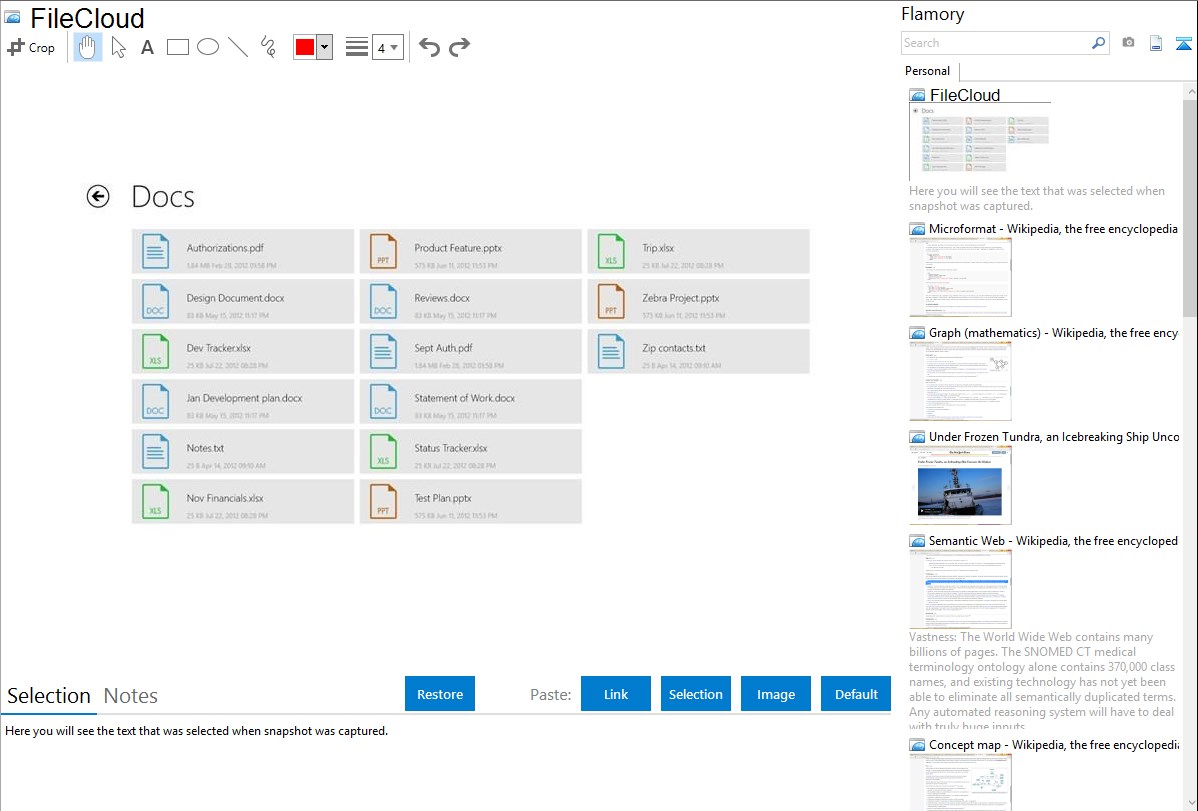Screen dimensions: 1198x811
Task: Click the search magnifier icon
Action: (x=1099, y=43)
